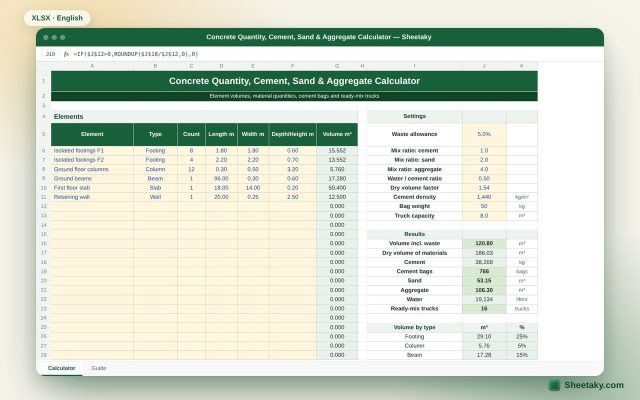The width and height of the screenshot is (640, 400).
Task: Select the Calculator sheet tab
Action: click(61, 368)
